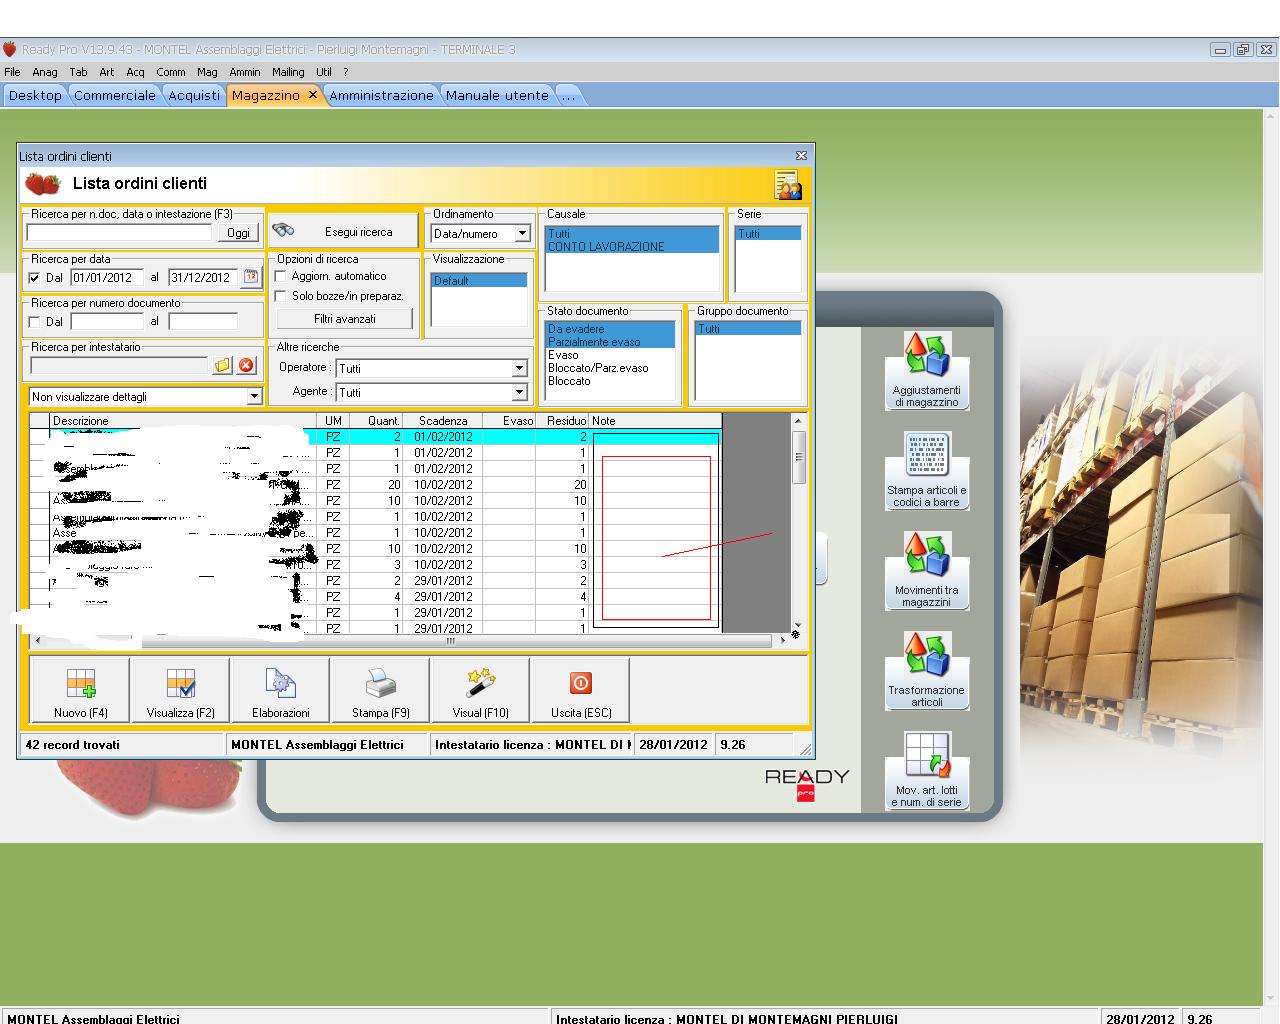
Task: Click vertical scrollbar of orders grid
Action: point(798,523)
